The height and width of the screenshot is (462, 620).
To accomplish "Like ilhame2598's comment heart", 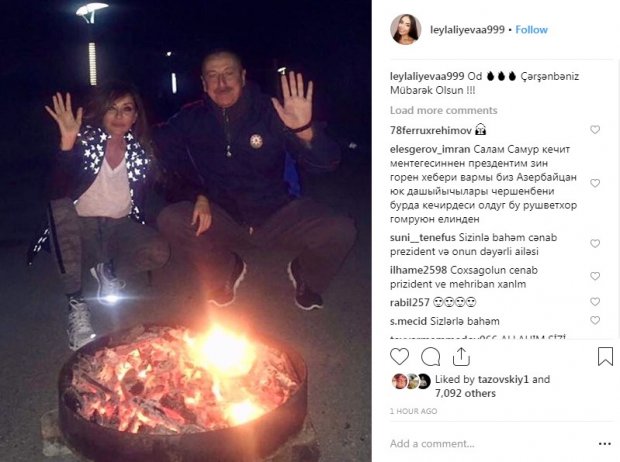I will pos(595,276).
